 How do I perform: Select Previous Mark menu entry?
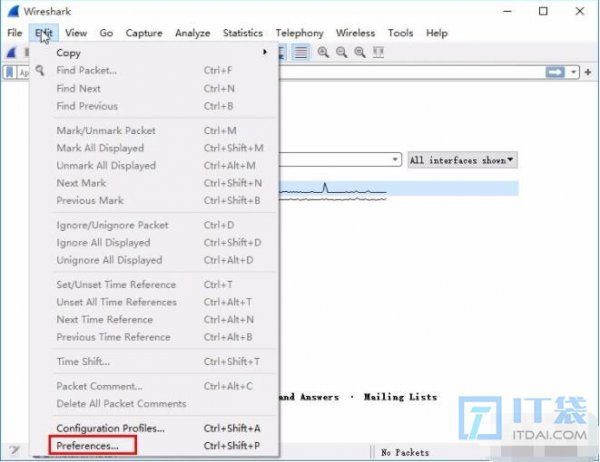point(154,201)
